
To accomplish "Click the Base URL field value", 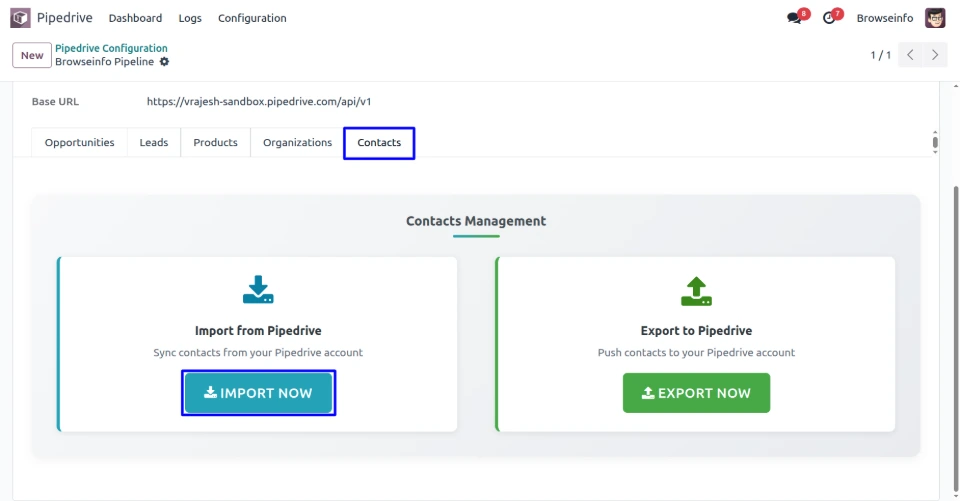I will [259, 101].
